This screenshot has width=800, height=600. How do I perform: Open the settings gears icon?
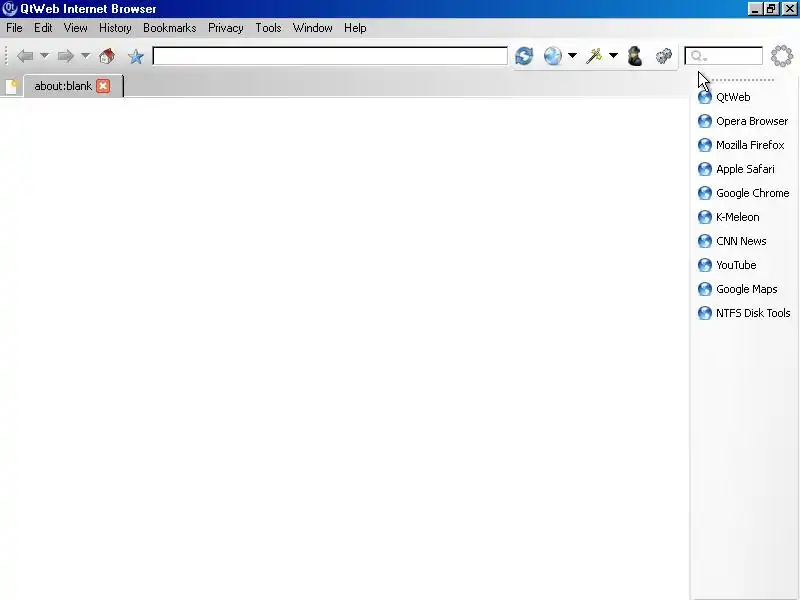point(663,56)
